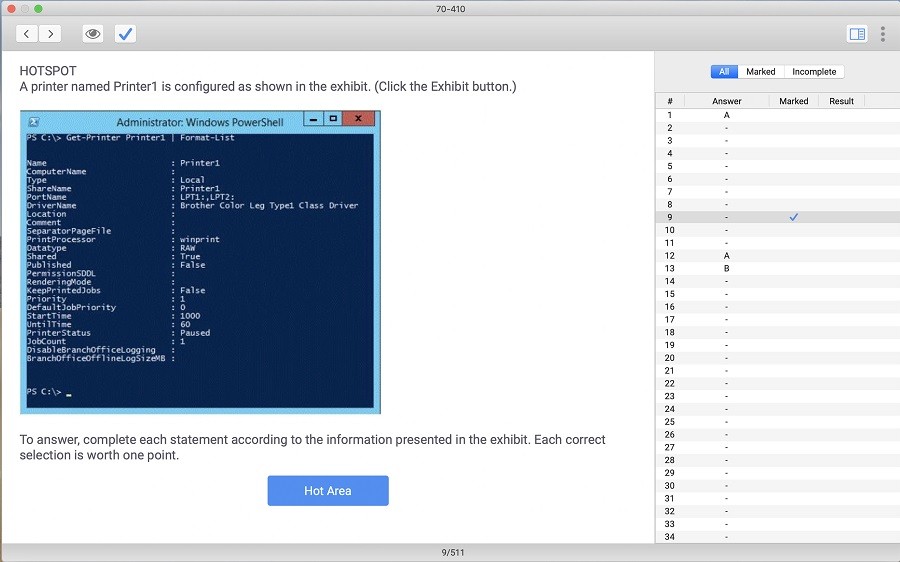Select question row 5
Image resolution: width=900 pixels, height=562 pixels.
tap(777, 166)
